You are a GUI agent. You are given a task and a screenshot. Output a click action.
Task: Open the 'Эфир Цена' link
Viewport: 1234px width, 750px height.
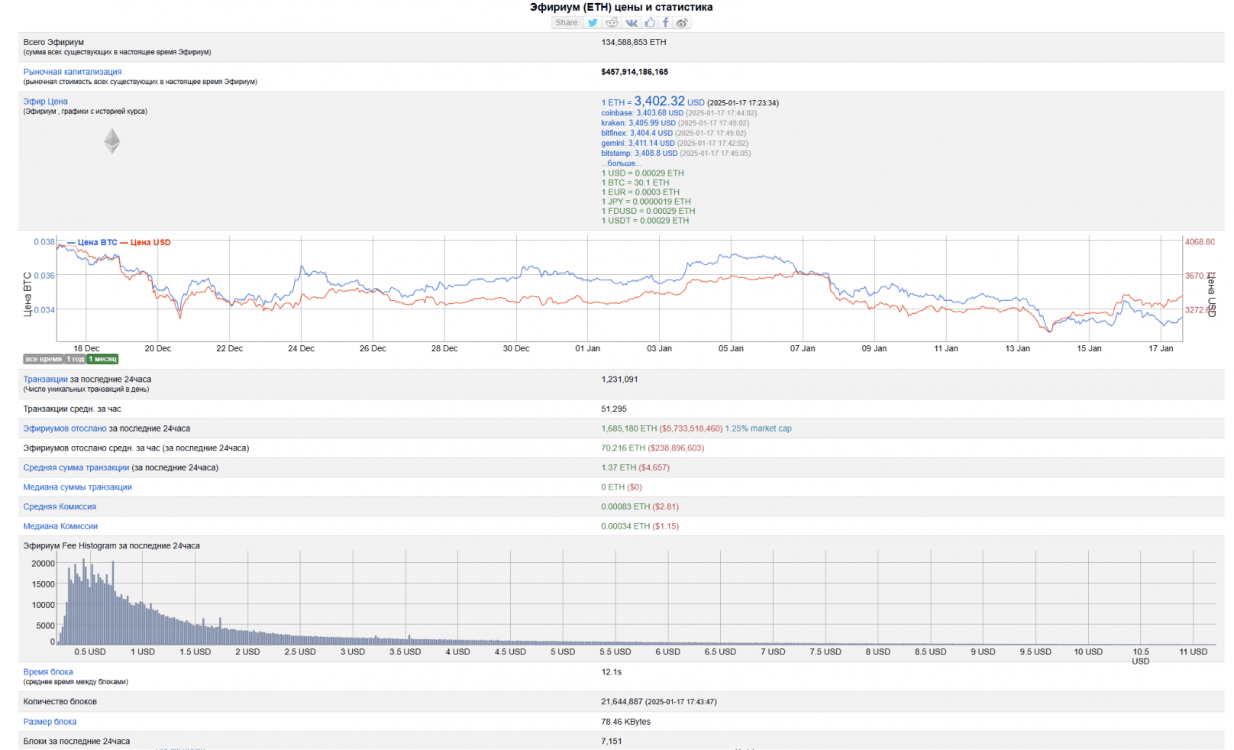[45, 102]
